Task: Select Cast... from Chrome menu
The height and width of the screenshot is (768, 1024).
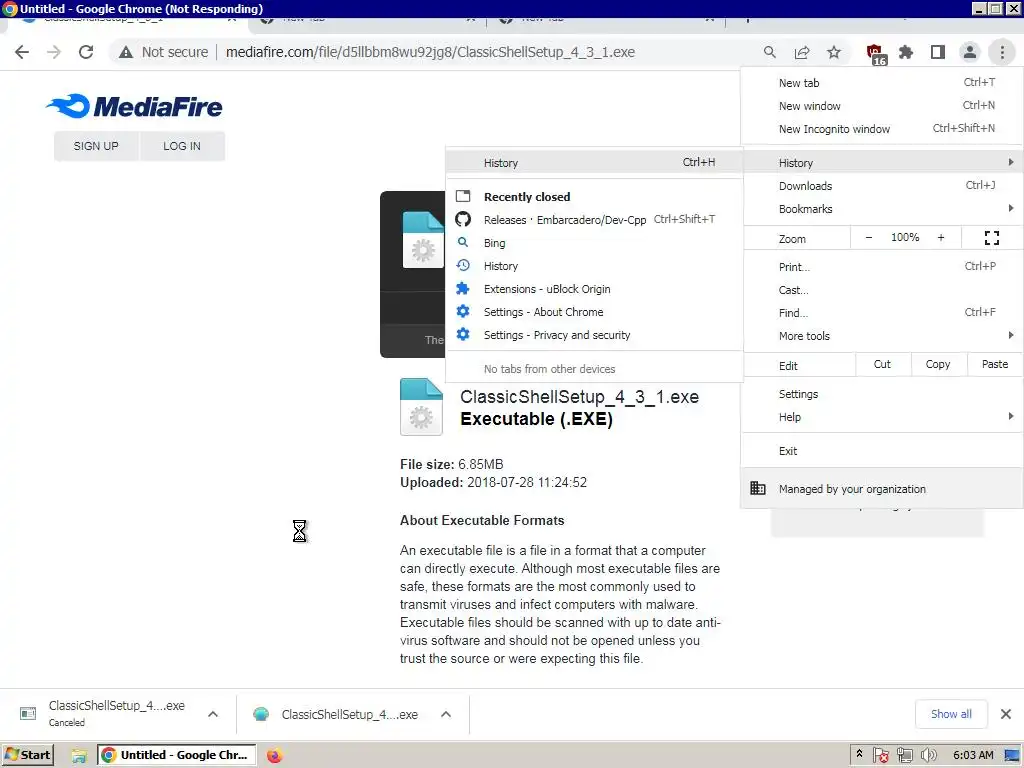Action: coord(882,290)
